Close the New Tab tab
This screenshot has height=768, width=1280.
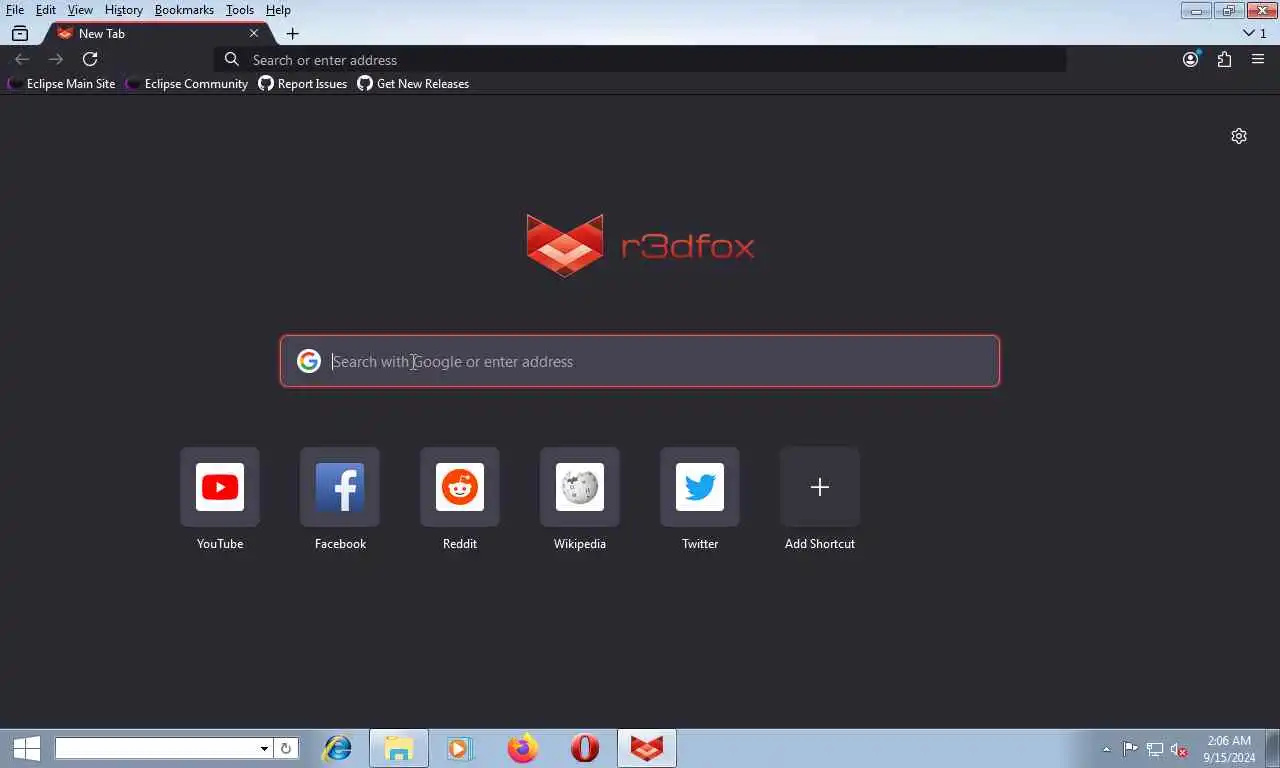254,33
